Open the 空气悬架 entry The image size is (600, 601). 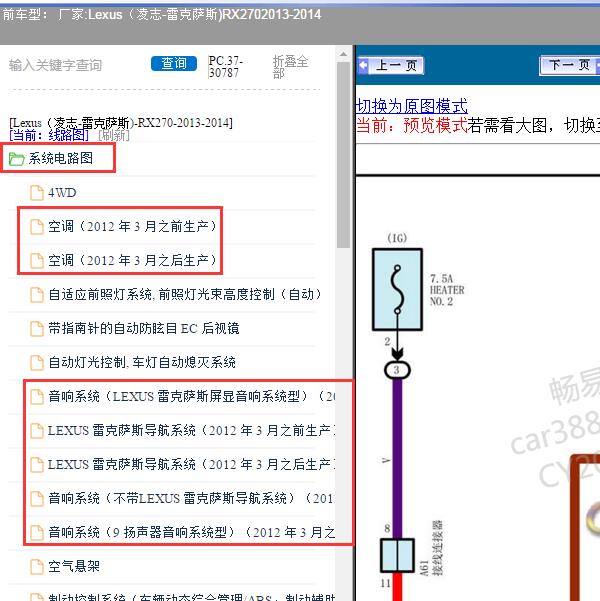click(74, 566)
